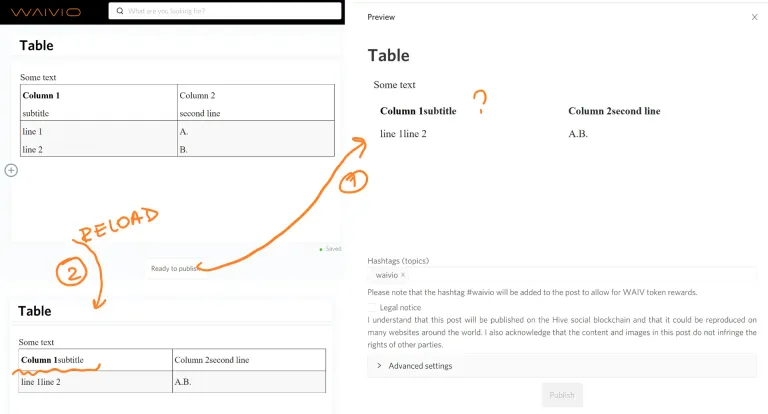Click the Publish button
The height and width of the screenshot is (414, 768).
562,395
